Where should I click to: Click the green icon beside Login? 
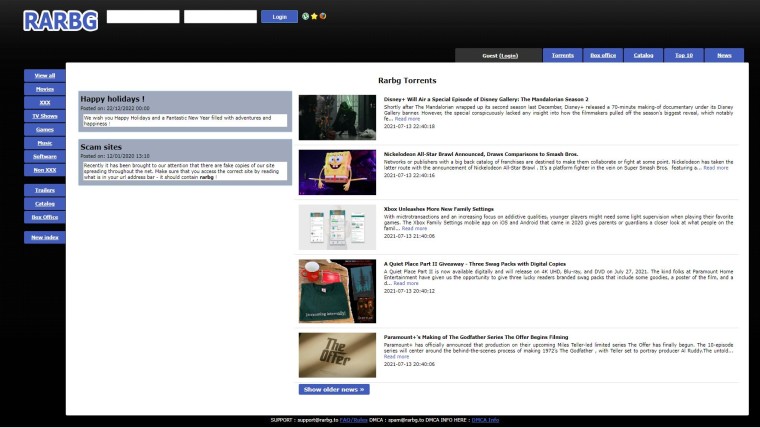tap(306, 16)
